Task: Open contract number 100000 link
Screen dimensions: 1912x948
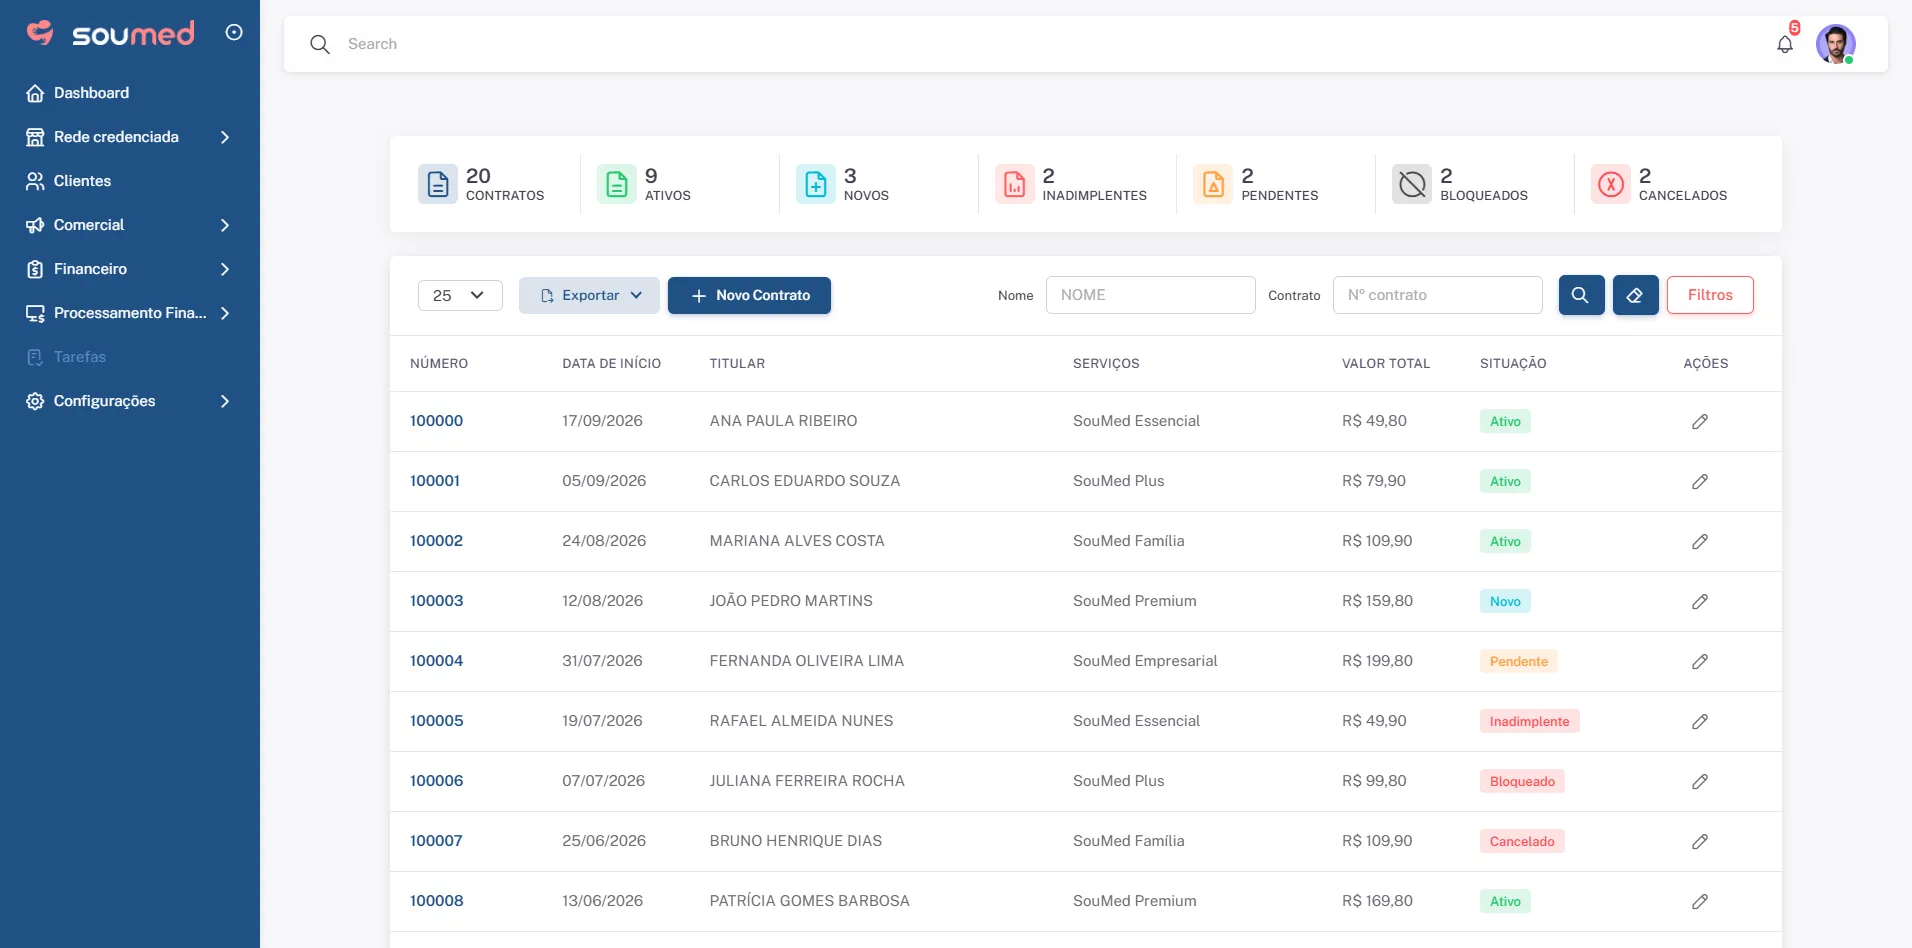Action: (437, 421)
